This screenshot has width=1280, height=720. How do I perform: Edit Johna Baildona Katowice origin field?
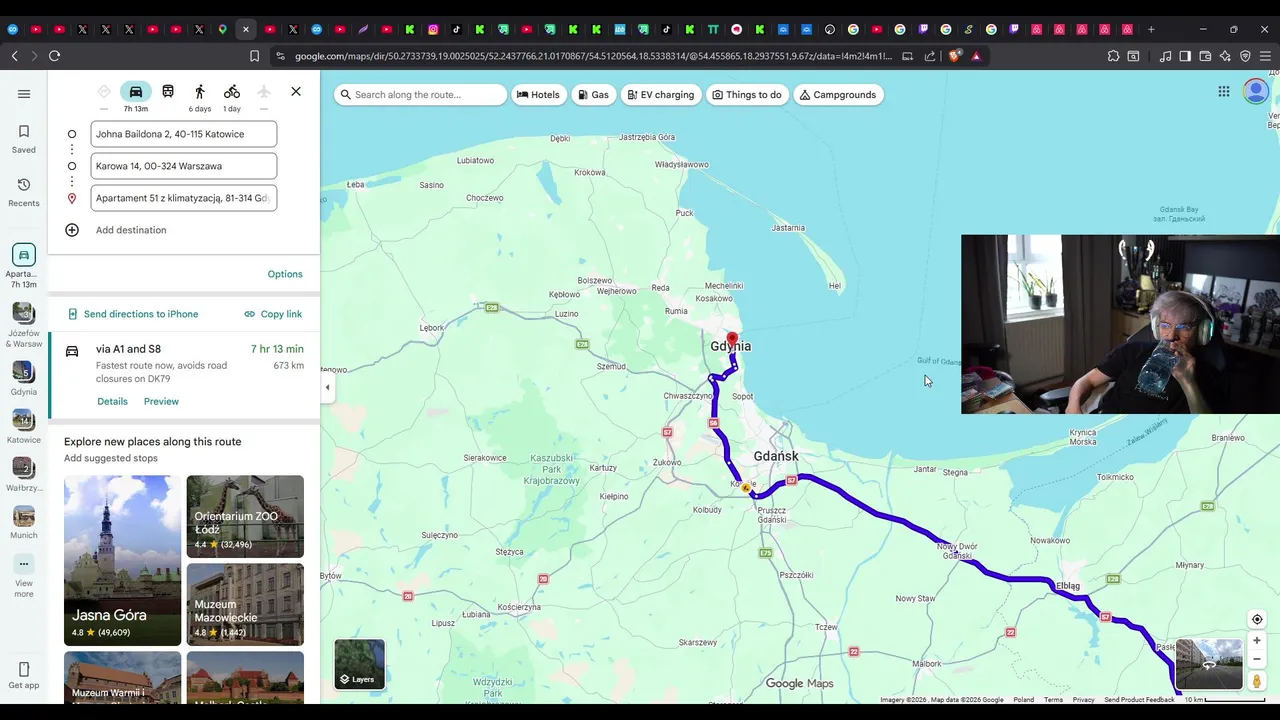184,134
